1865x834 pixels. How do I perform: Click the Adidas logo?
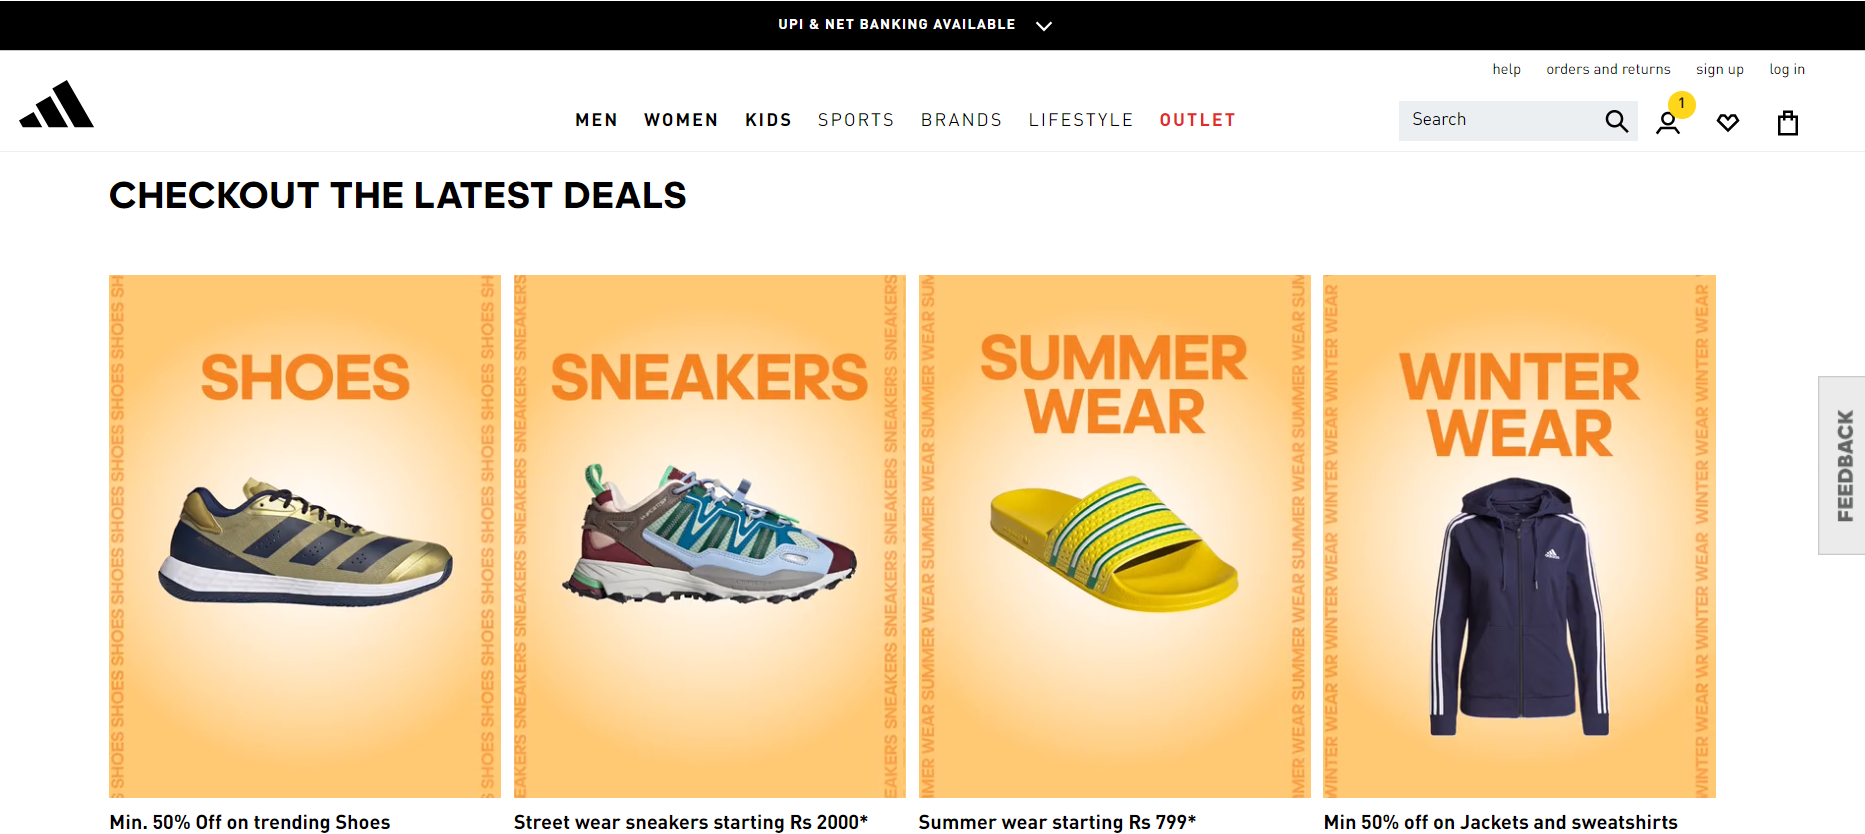[x=57, y=104]
